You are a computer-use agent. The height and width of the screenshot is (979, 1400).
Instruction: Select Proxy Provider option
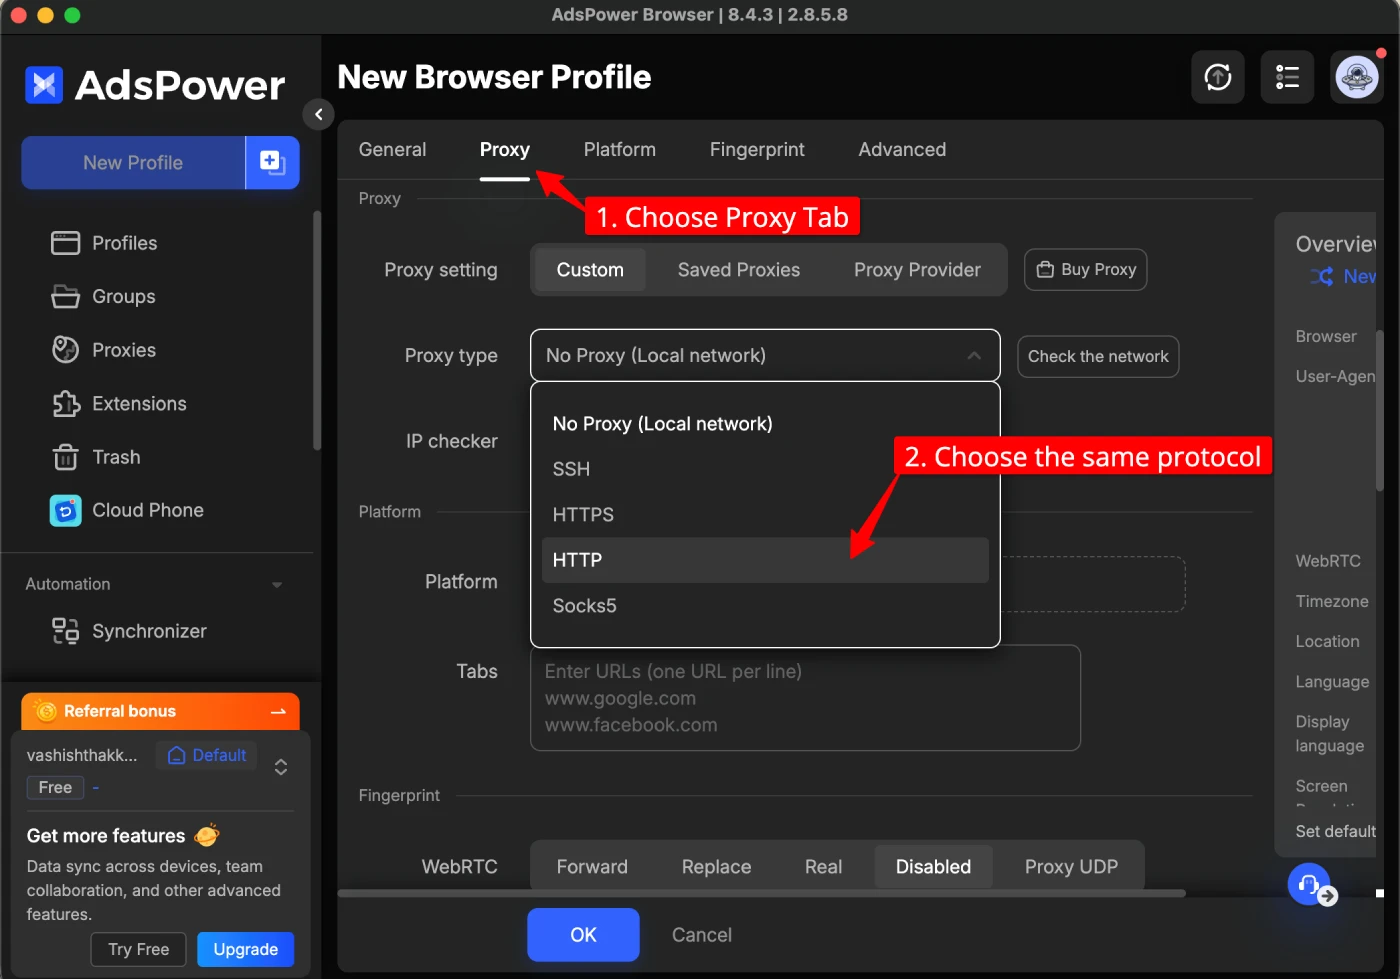pos(917,270)
